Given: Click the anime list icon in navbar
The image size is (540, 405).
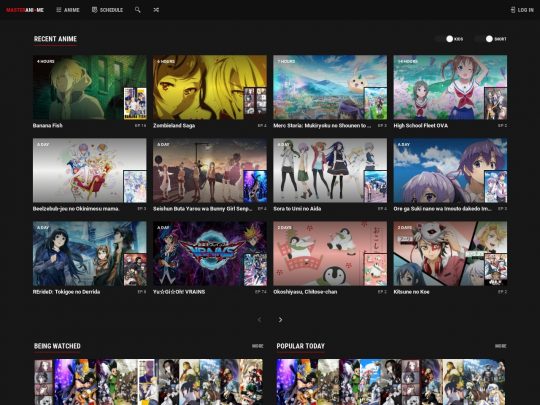Looking at the screenshot, I should coord(59,10).
